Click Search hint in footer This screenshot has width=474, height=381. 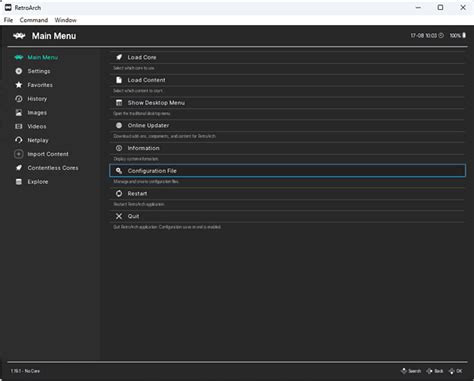pyautogui.click(x=411, y=371)
